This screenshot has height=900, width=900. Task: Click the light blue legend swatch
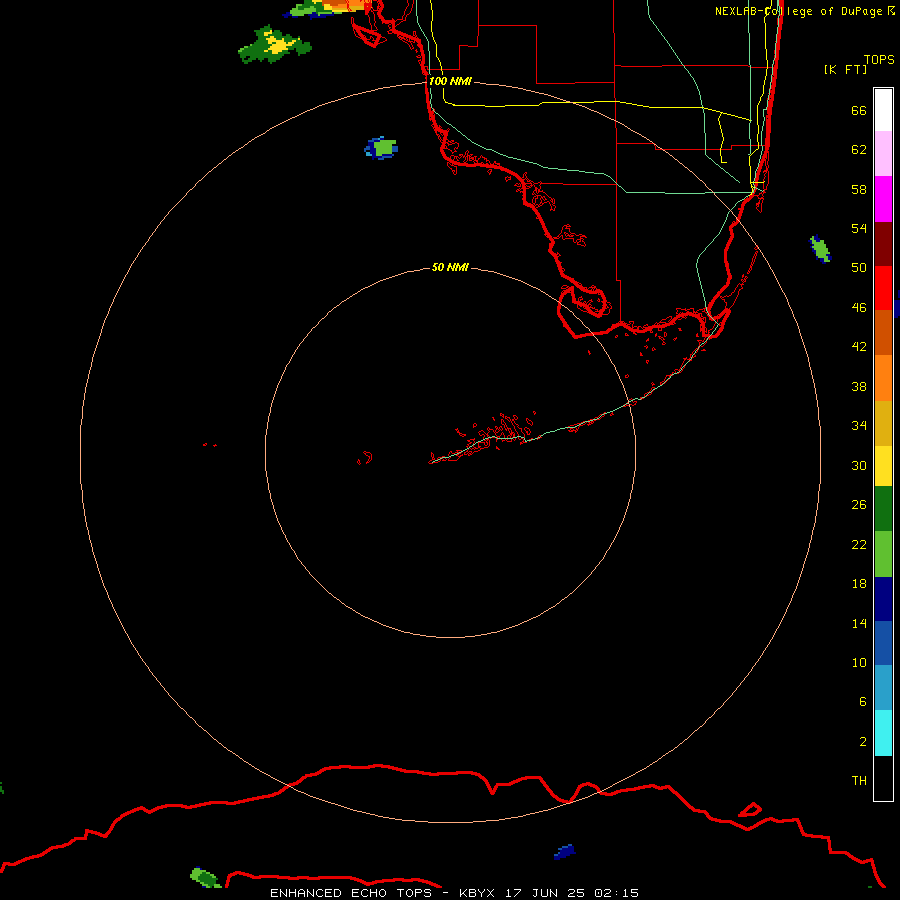click(883, 688)
